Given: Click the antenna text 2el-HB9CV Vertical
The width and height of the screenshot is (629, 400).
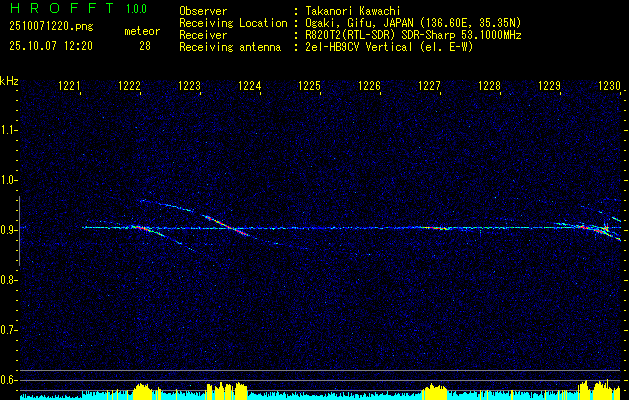Looking at the screenshot, I should pyautogui.click(x=359, y=47).
